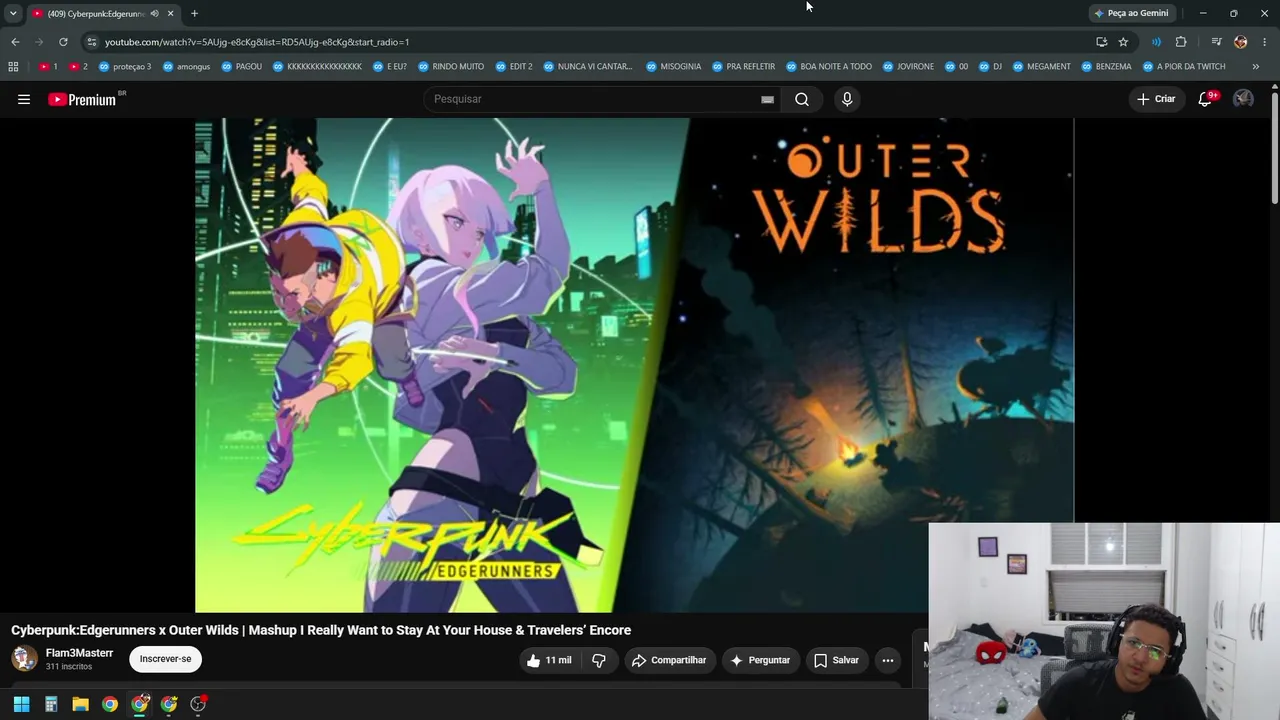This screenshot has width=1280, height=720.
Task: Open the 'BENZEMA' bookmark
Action: (x=1106, y=67)
